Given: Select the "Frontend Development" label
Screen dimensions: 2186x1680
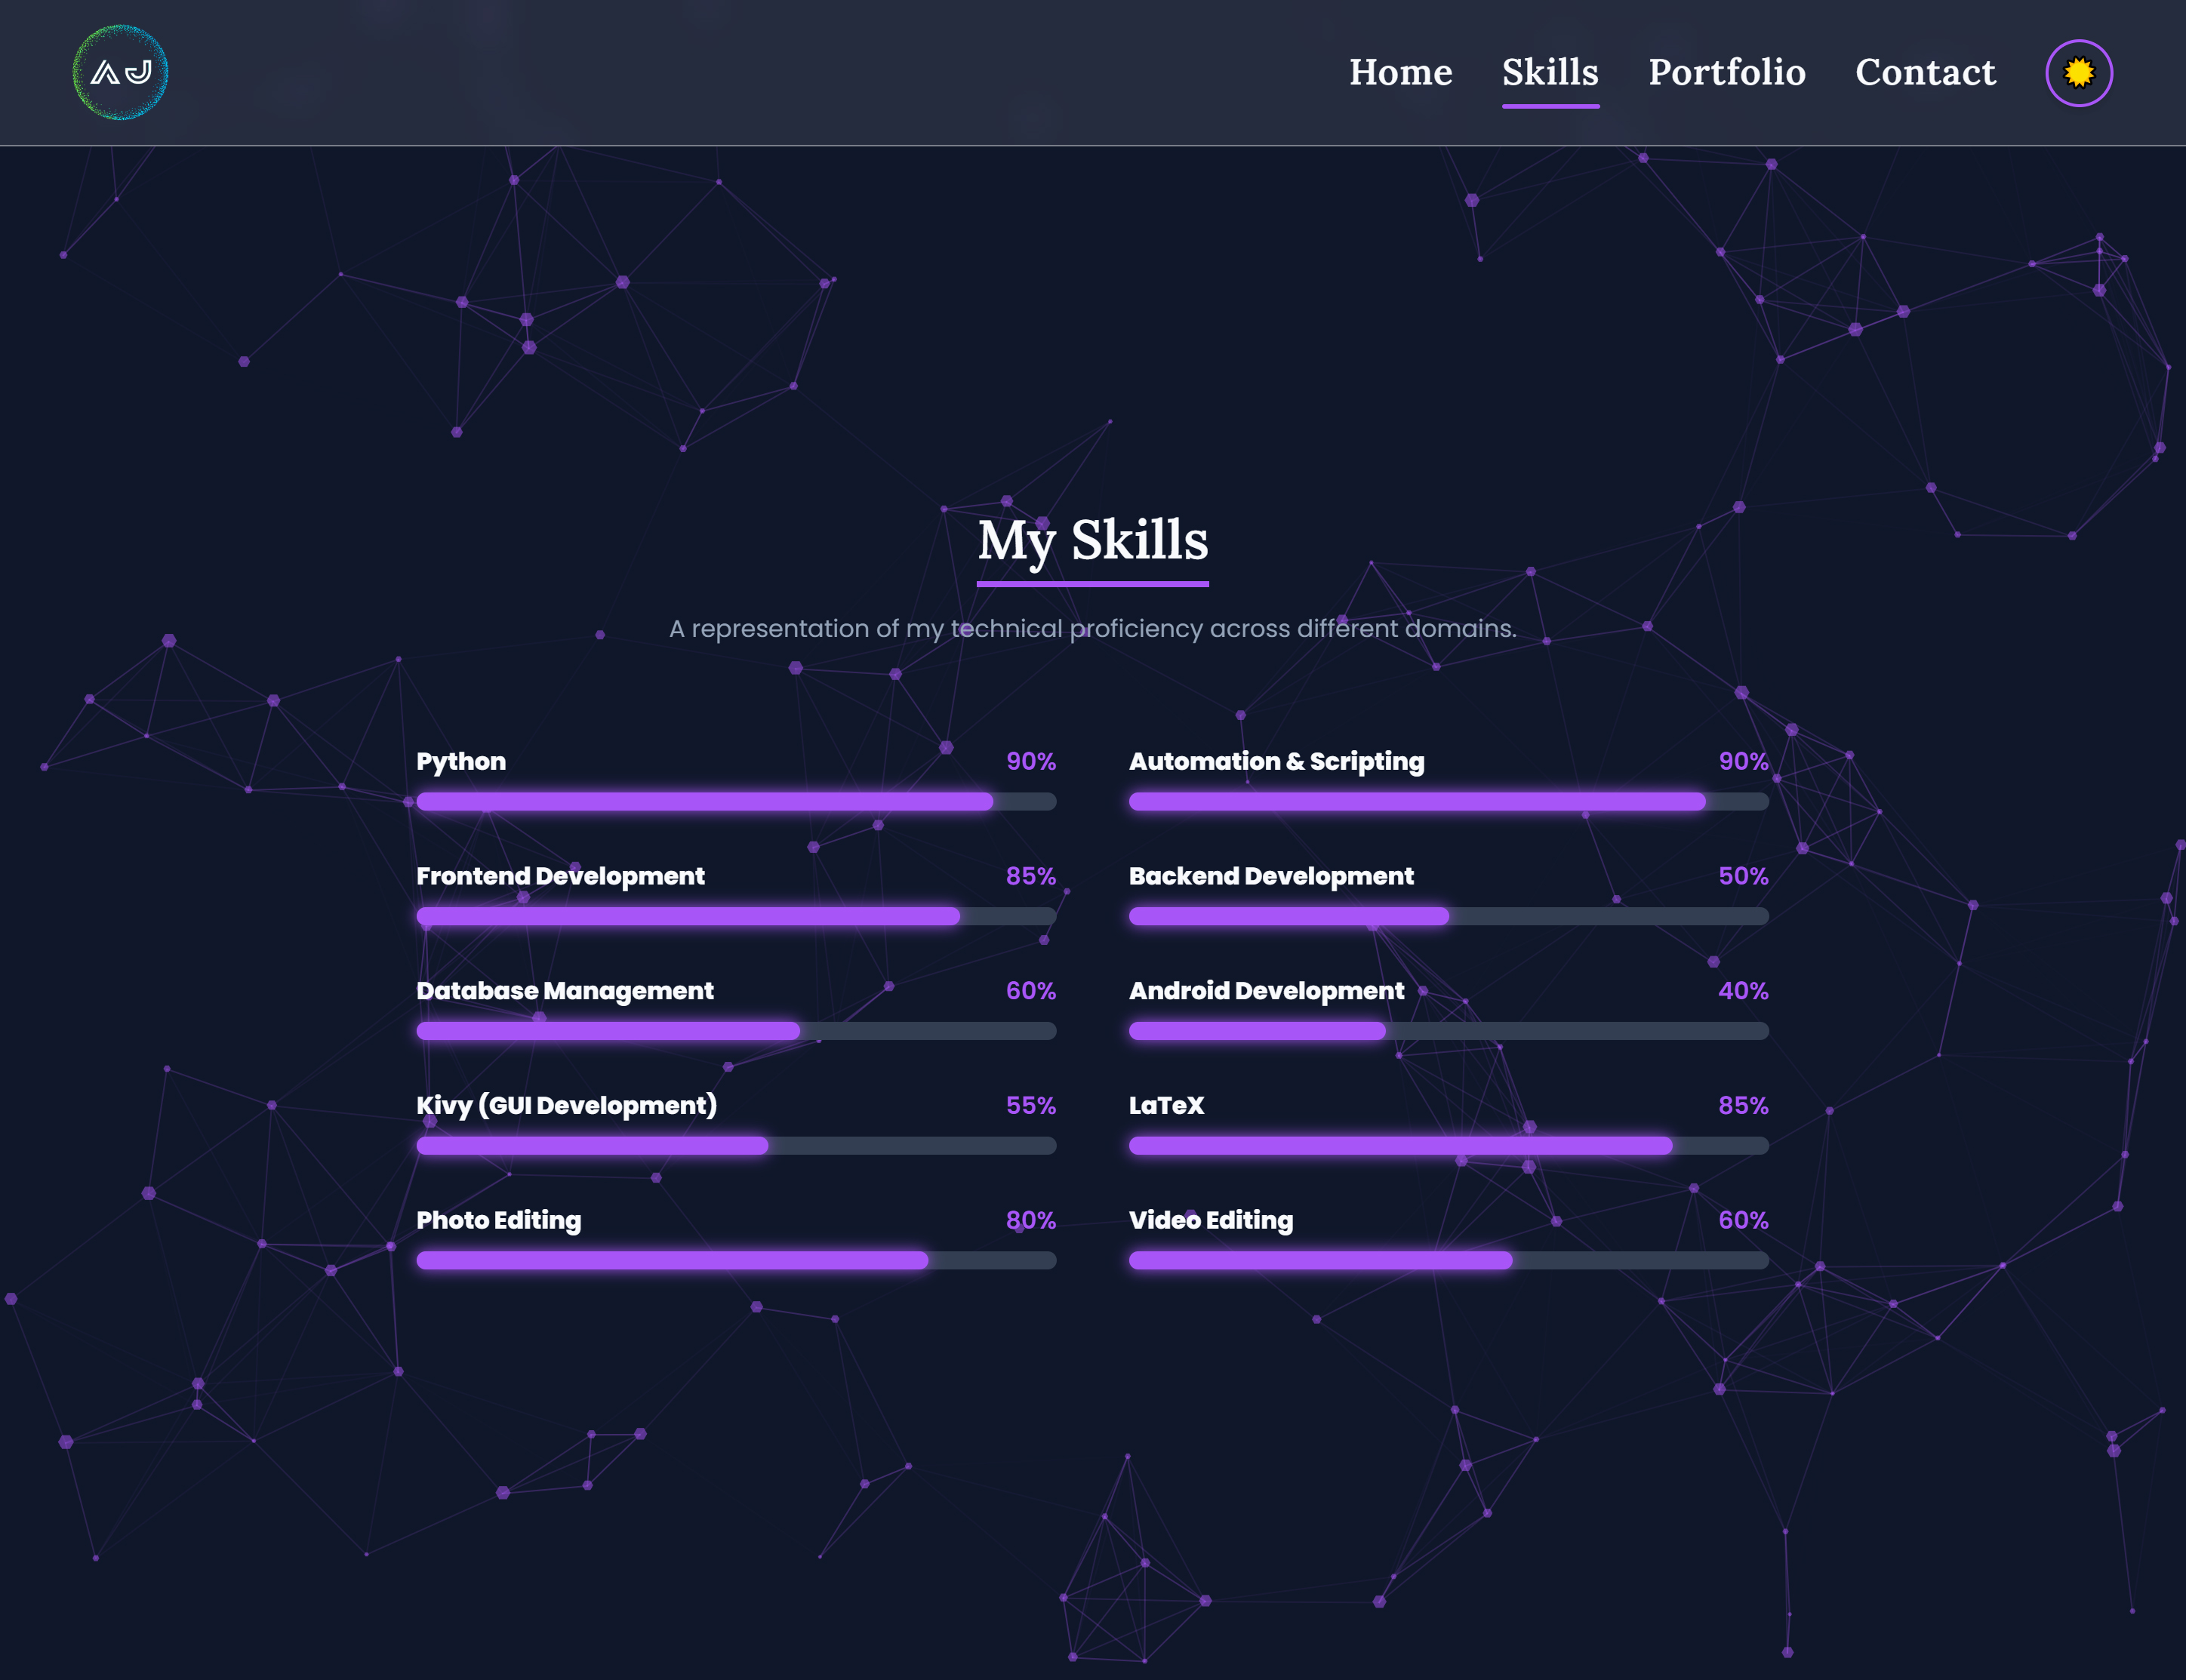Looking at the screenshot, I should pyautogui.click(x=560, y=876).
